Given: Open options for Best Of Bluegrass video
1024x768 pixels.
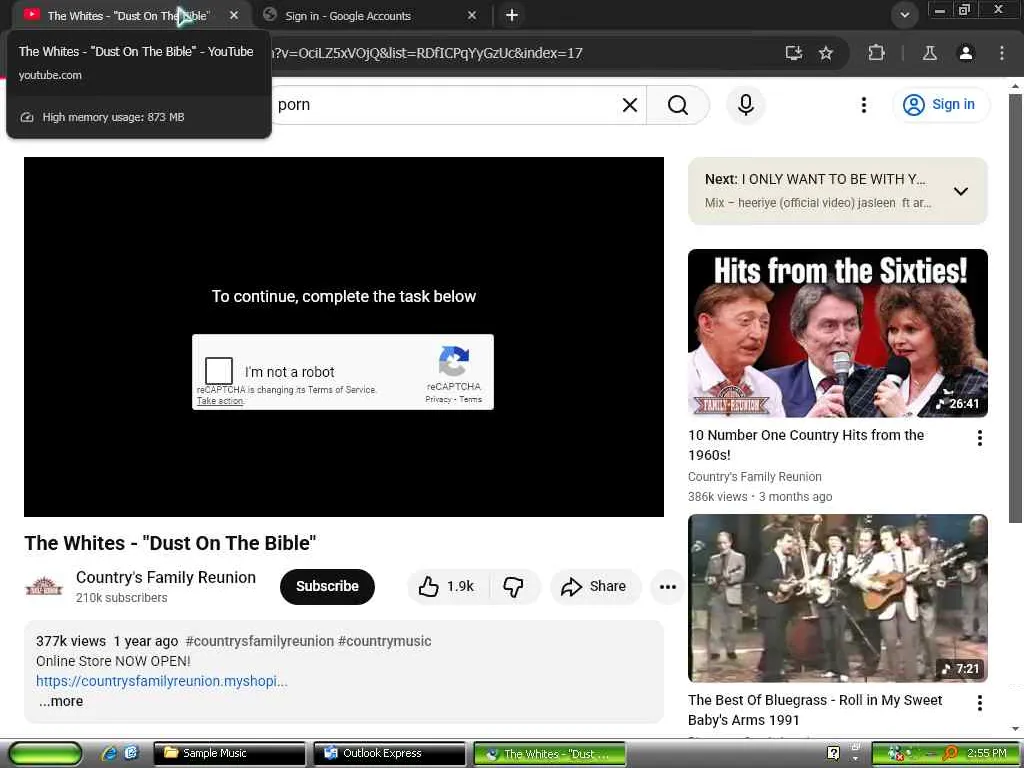Looking at the screenshot, I should (980, 703).
